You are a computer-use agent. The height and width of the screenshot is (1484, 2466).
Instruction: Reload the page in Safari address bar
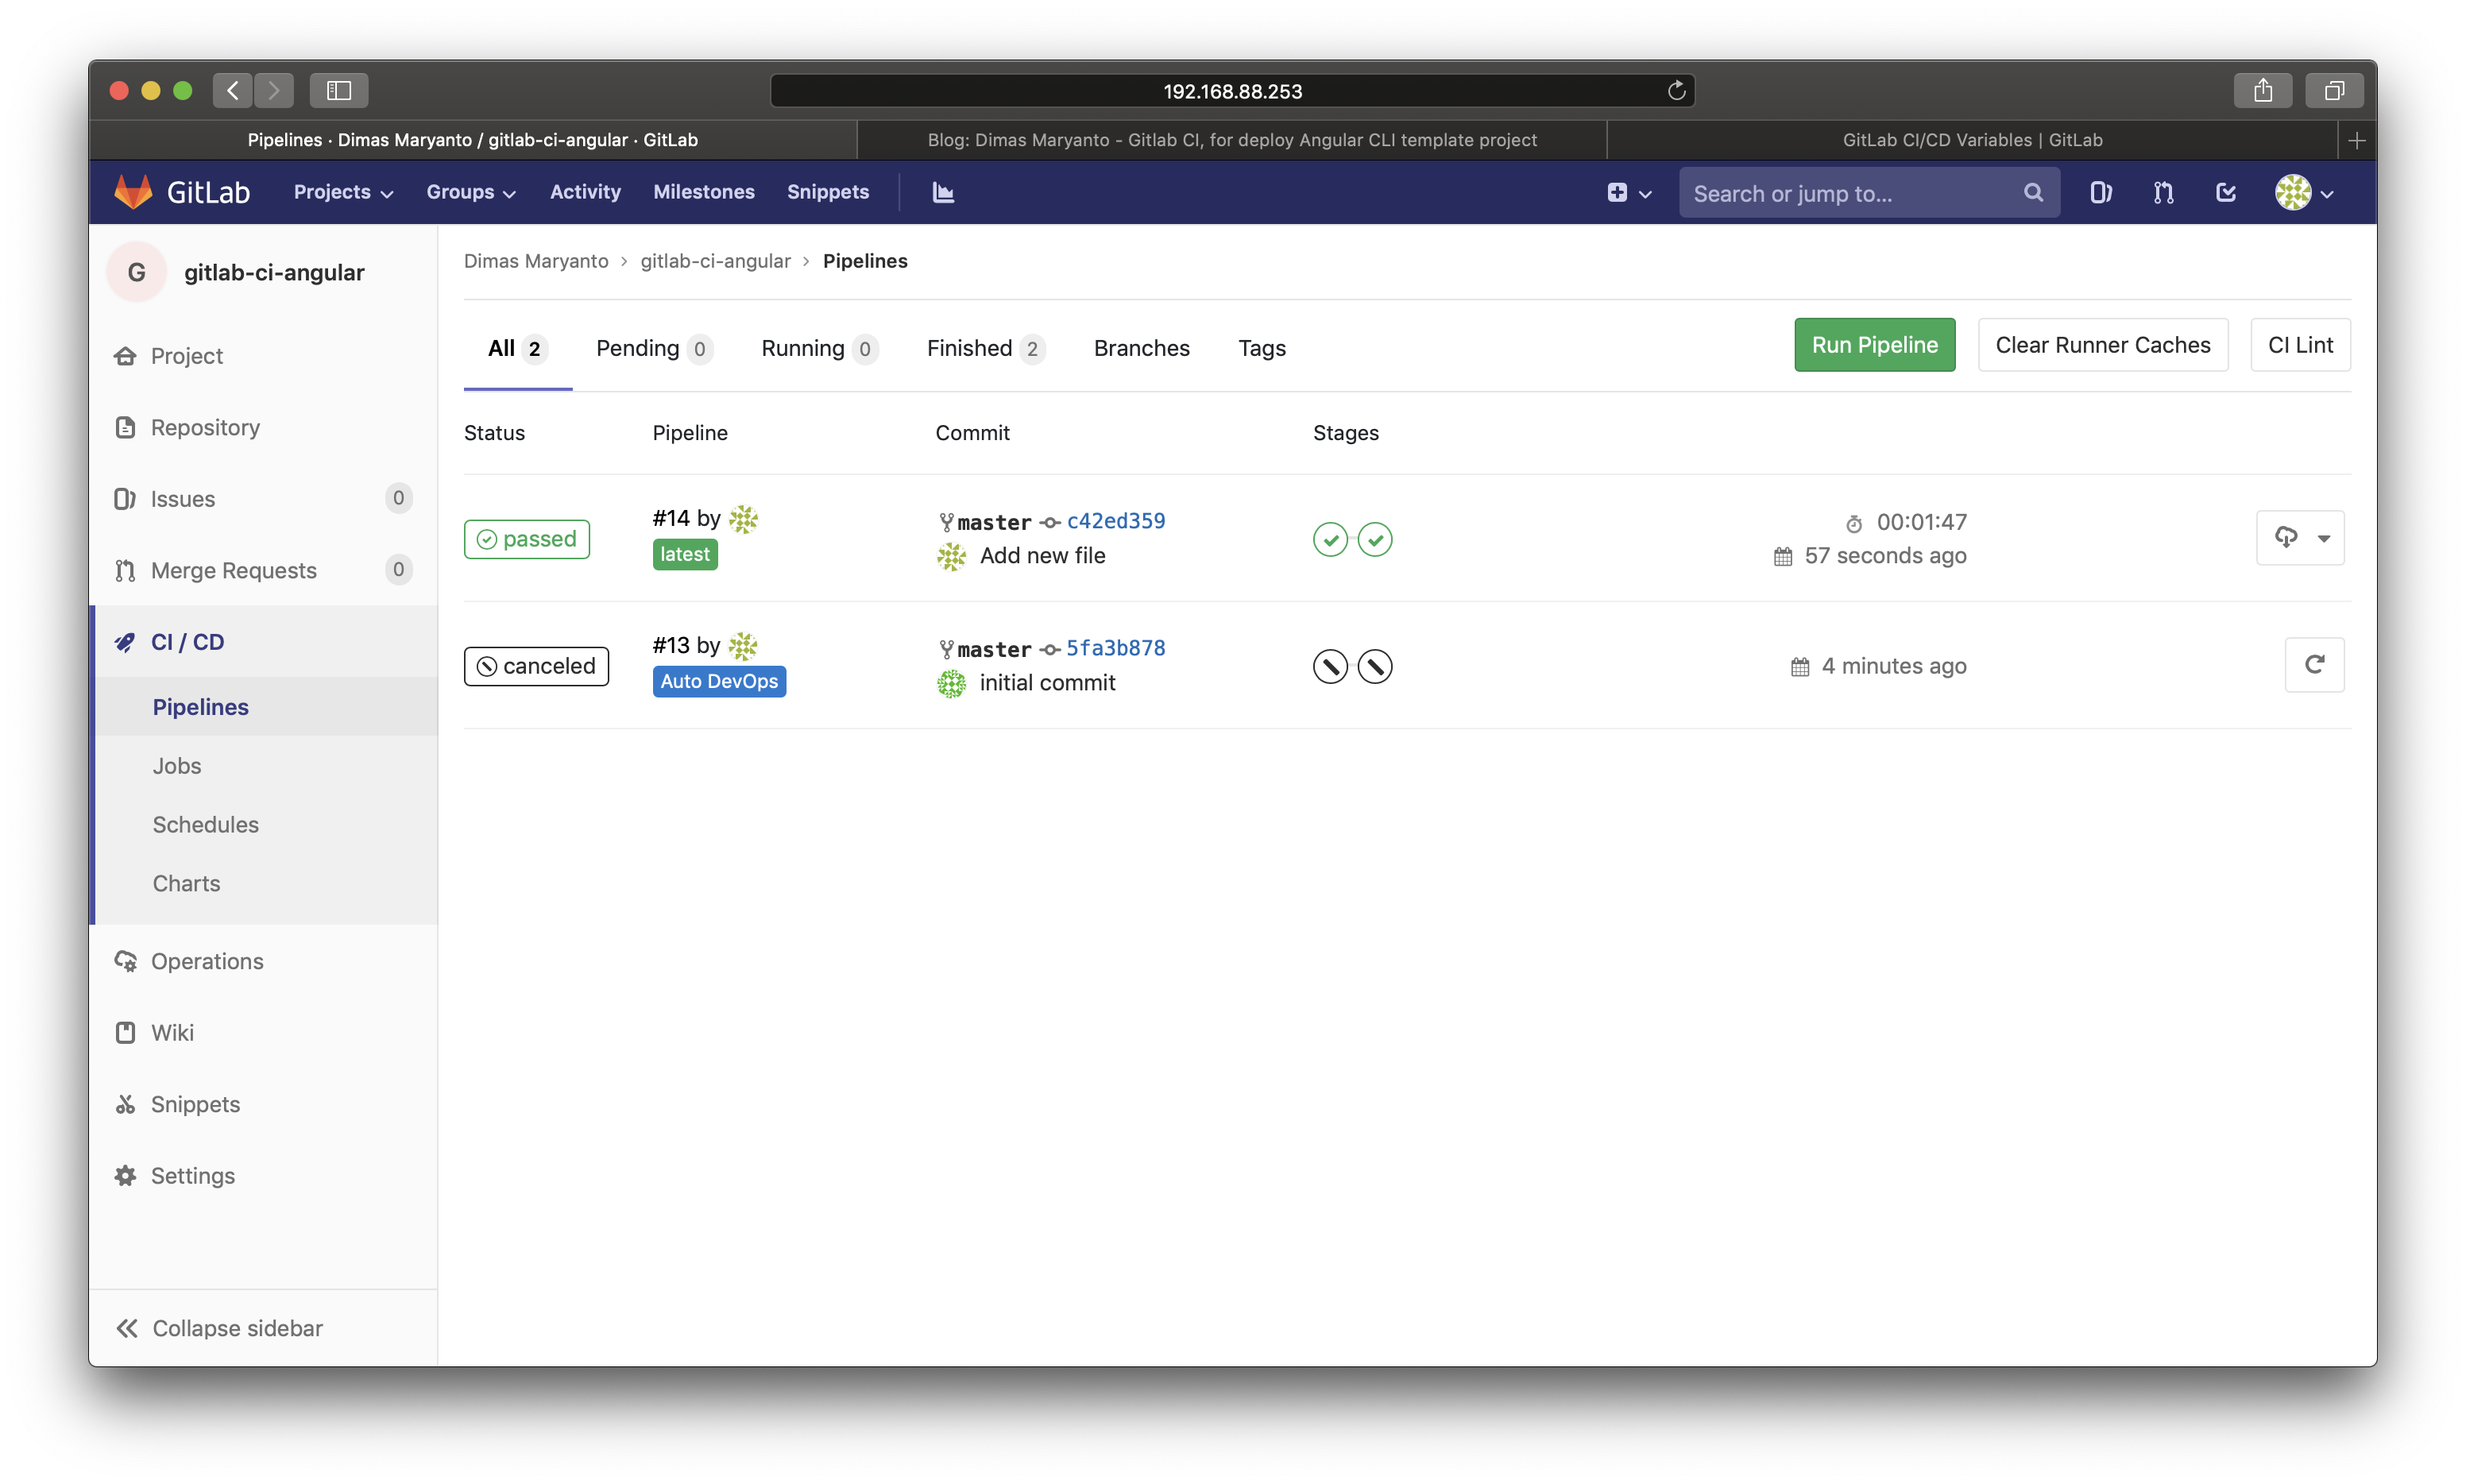(1676, 91)
